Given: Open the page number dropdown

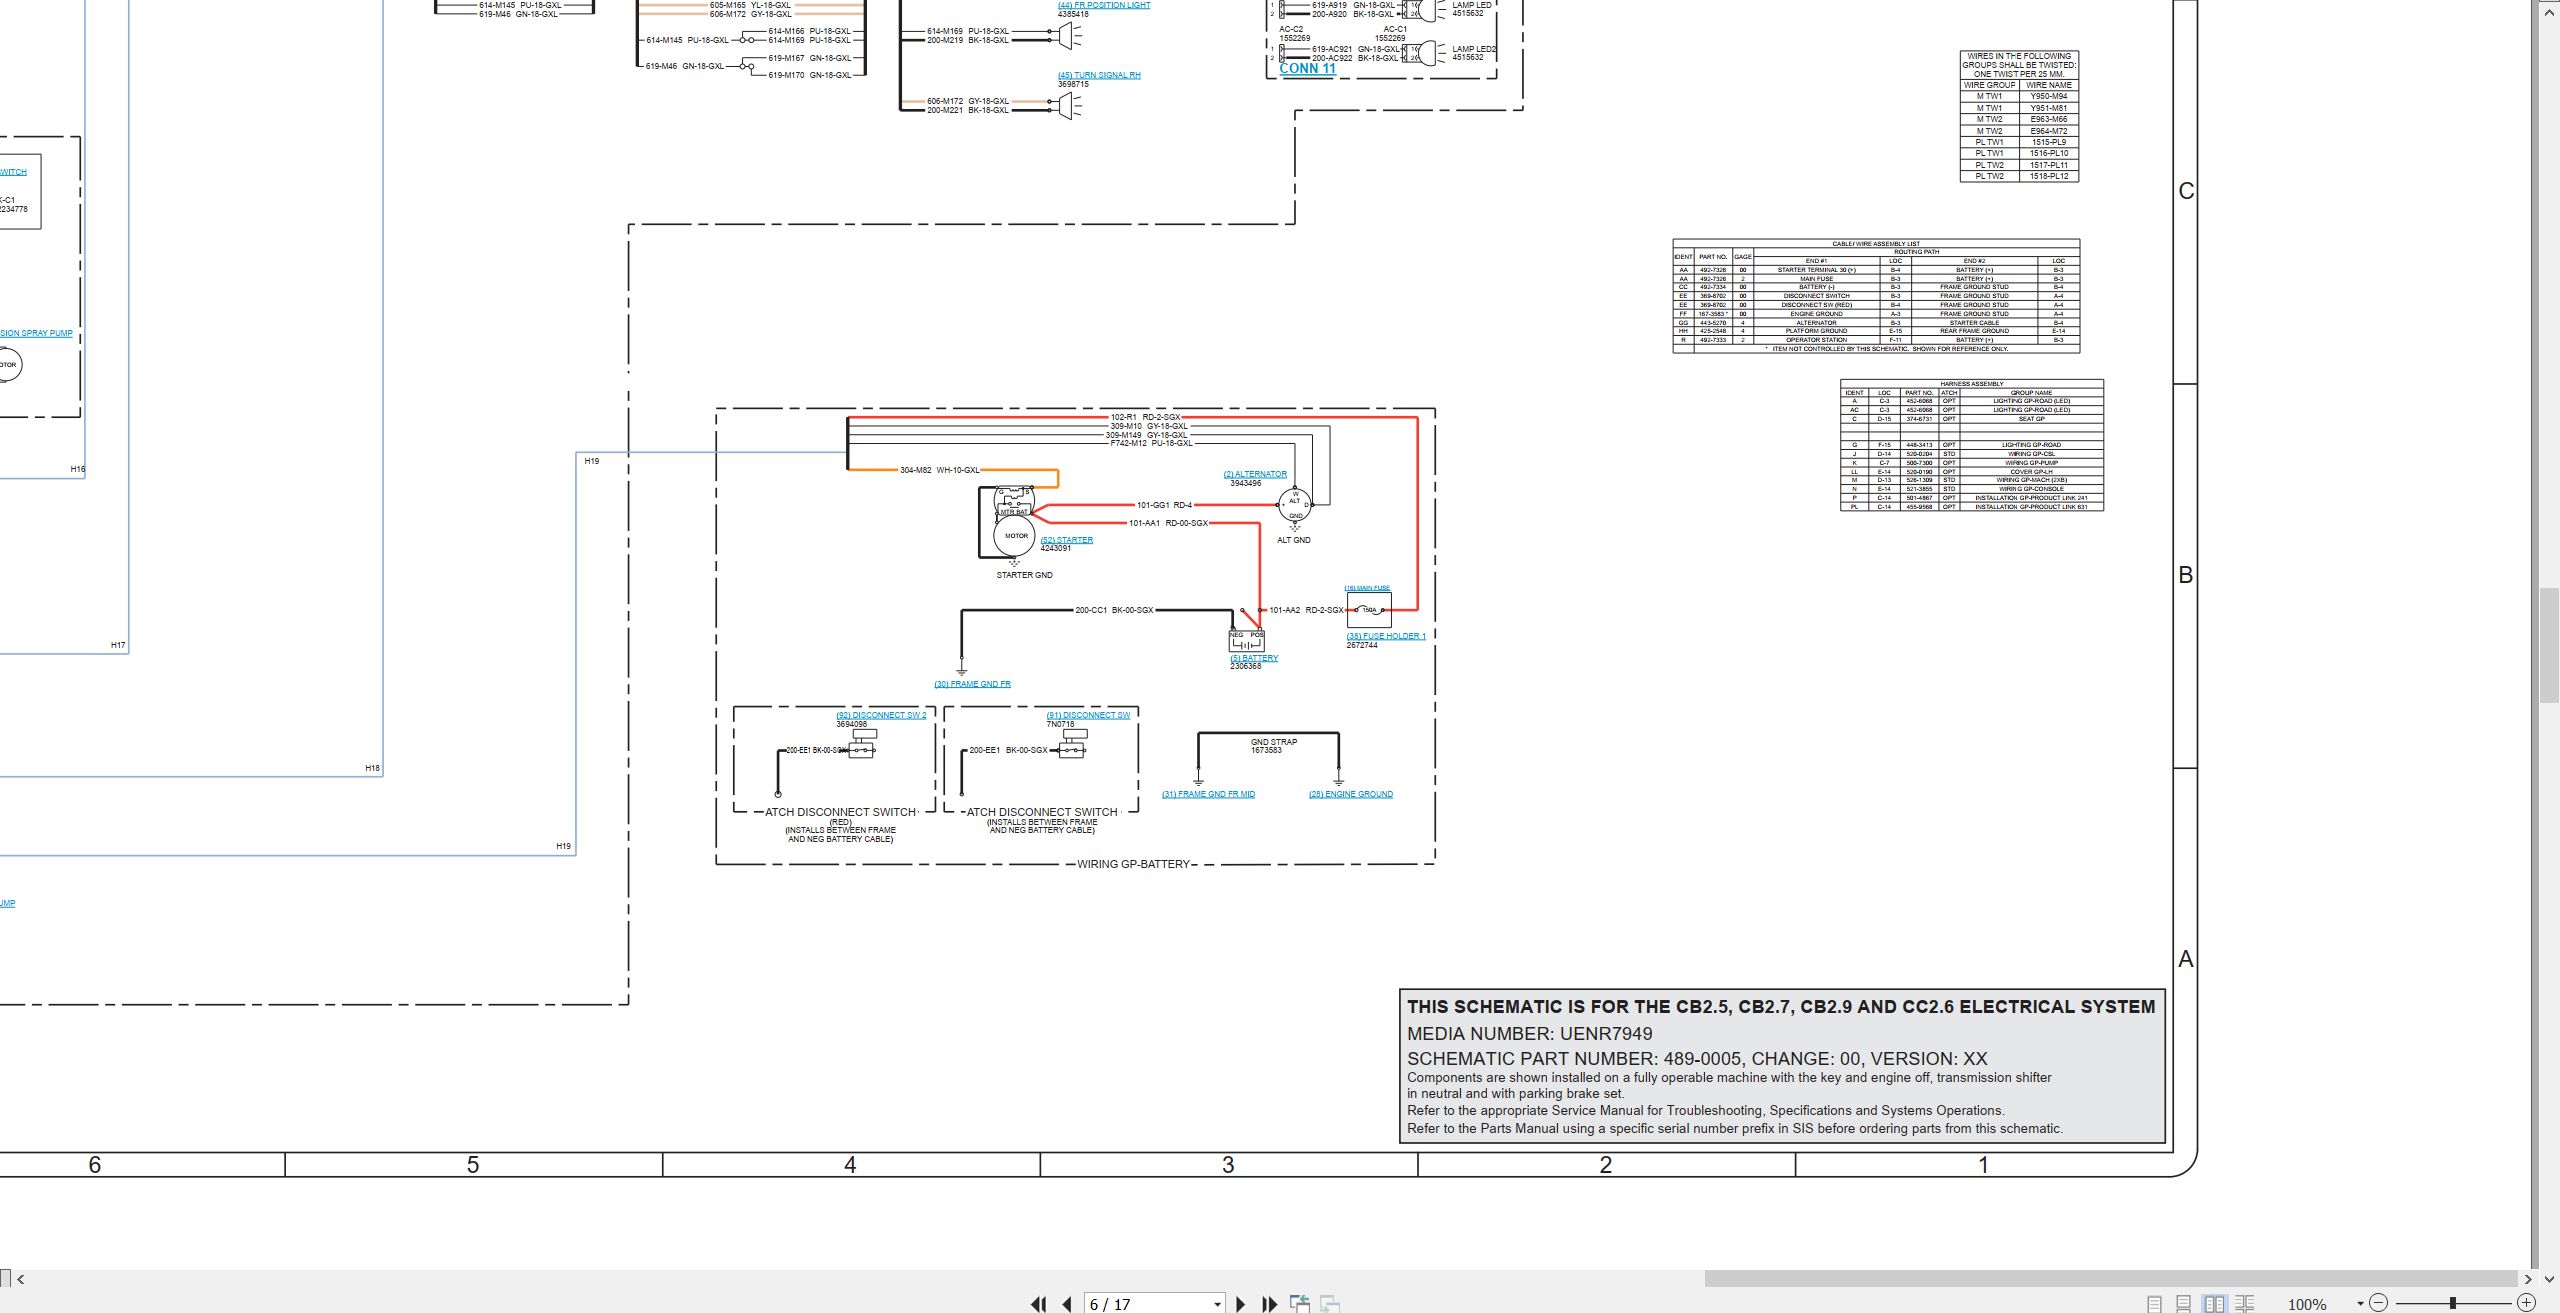Looking at the screenshot, I should pyautogui.click(x=1217, y=1304).
